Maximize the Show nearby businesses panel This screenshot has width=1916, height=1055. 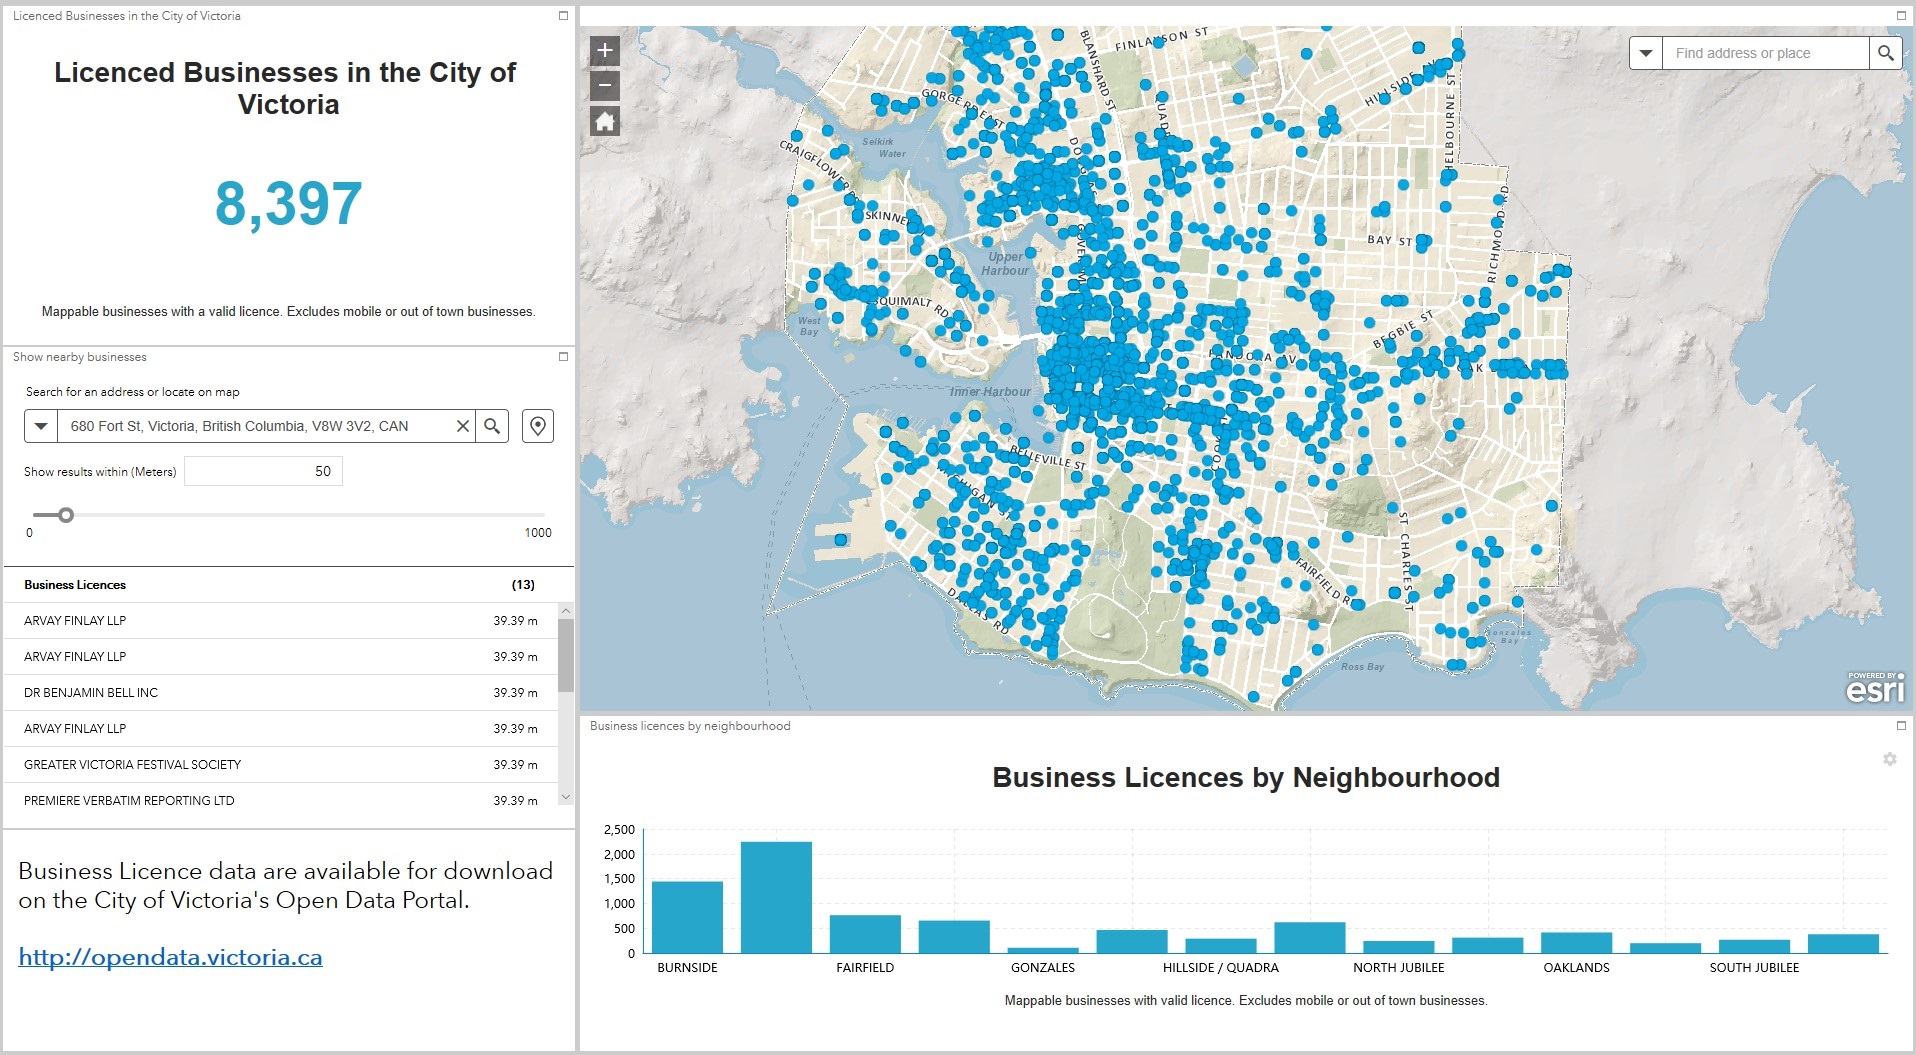563,356
